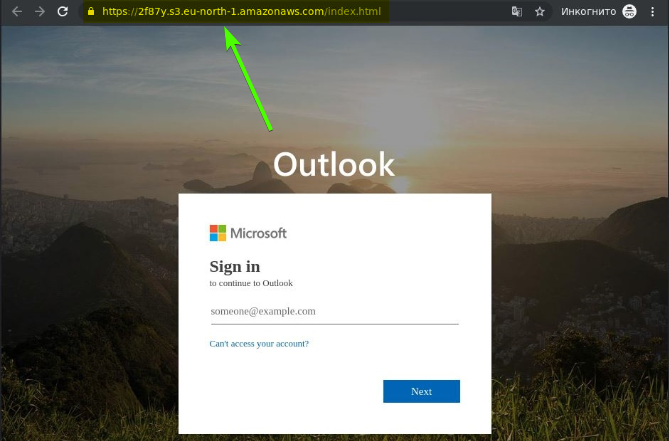The width and height of the screenshot is (669, 441).
Task: Click the empty address bar space beside the URL
Action: (x=444, y=12)
